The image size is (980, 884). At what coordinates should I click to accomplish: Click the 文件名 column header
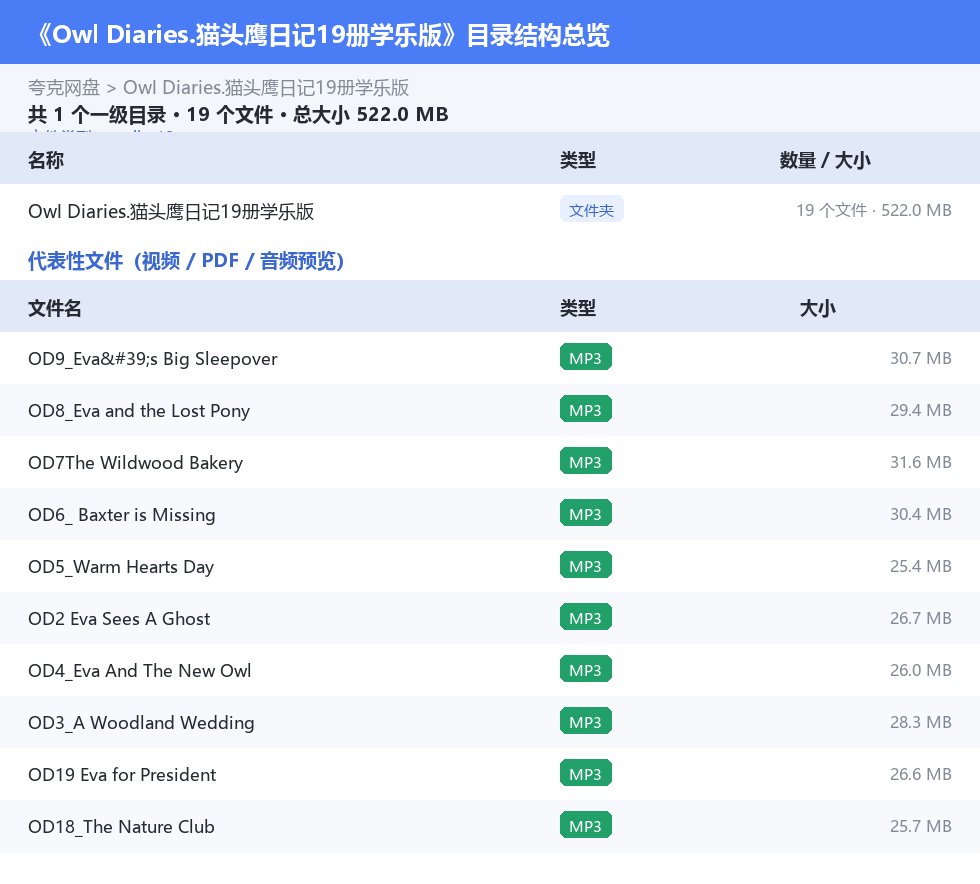54,308
